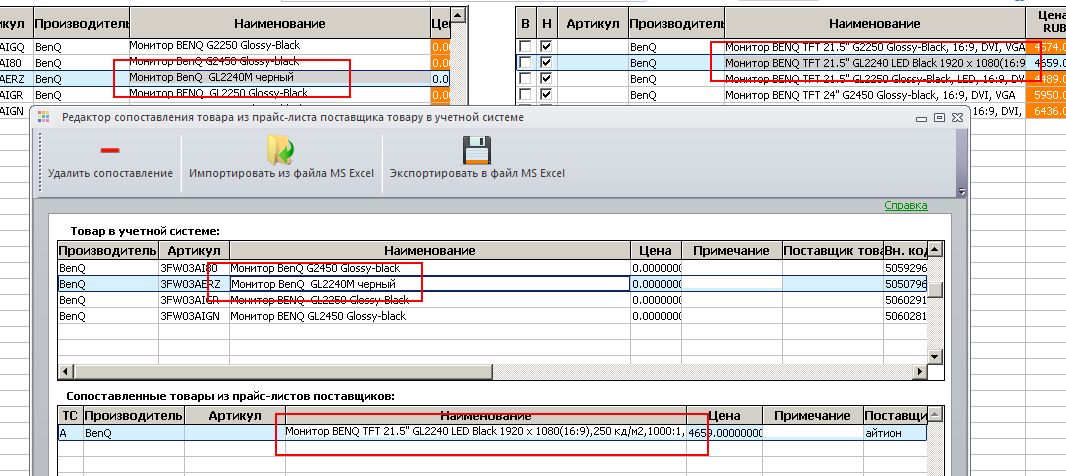Click the editor window's colorful title icon
This screenshot has width=1066, height=476.
click(x=44, y=117)
